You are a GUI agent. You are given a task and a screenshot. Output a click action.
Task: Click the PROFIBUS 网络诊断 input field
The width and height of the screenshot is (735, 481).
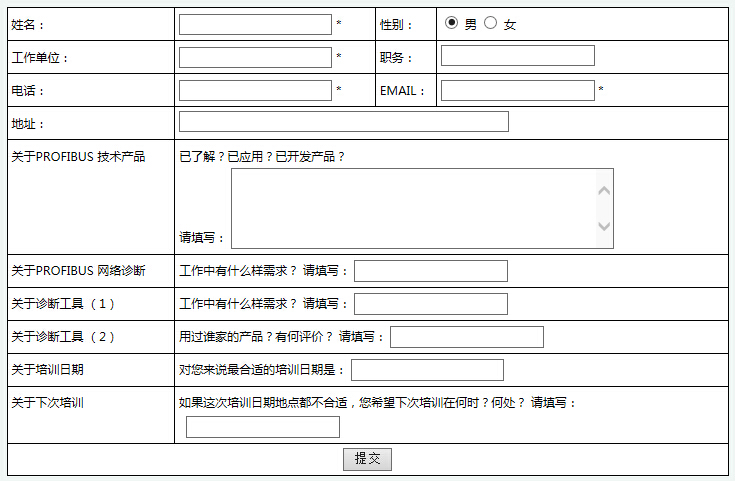click(x=430, y=271)
